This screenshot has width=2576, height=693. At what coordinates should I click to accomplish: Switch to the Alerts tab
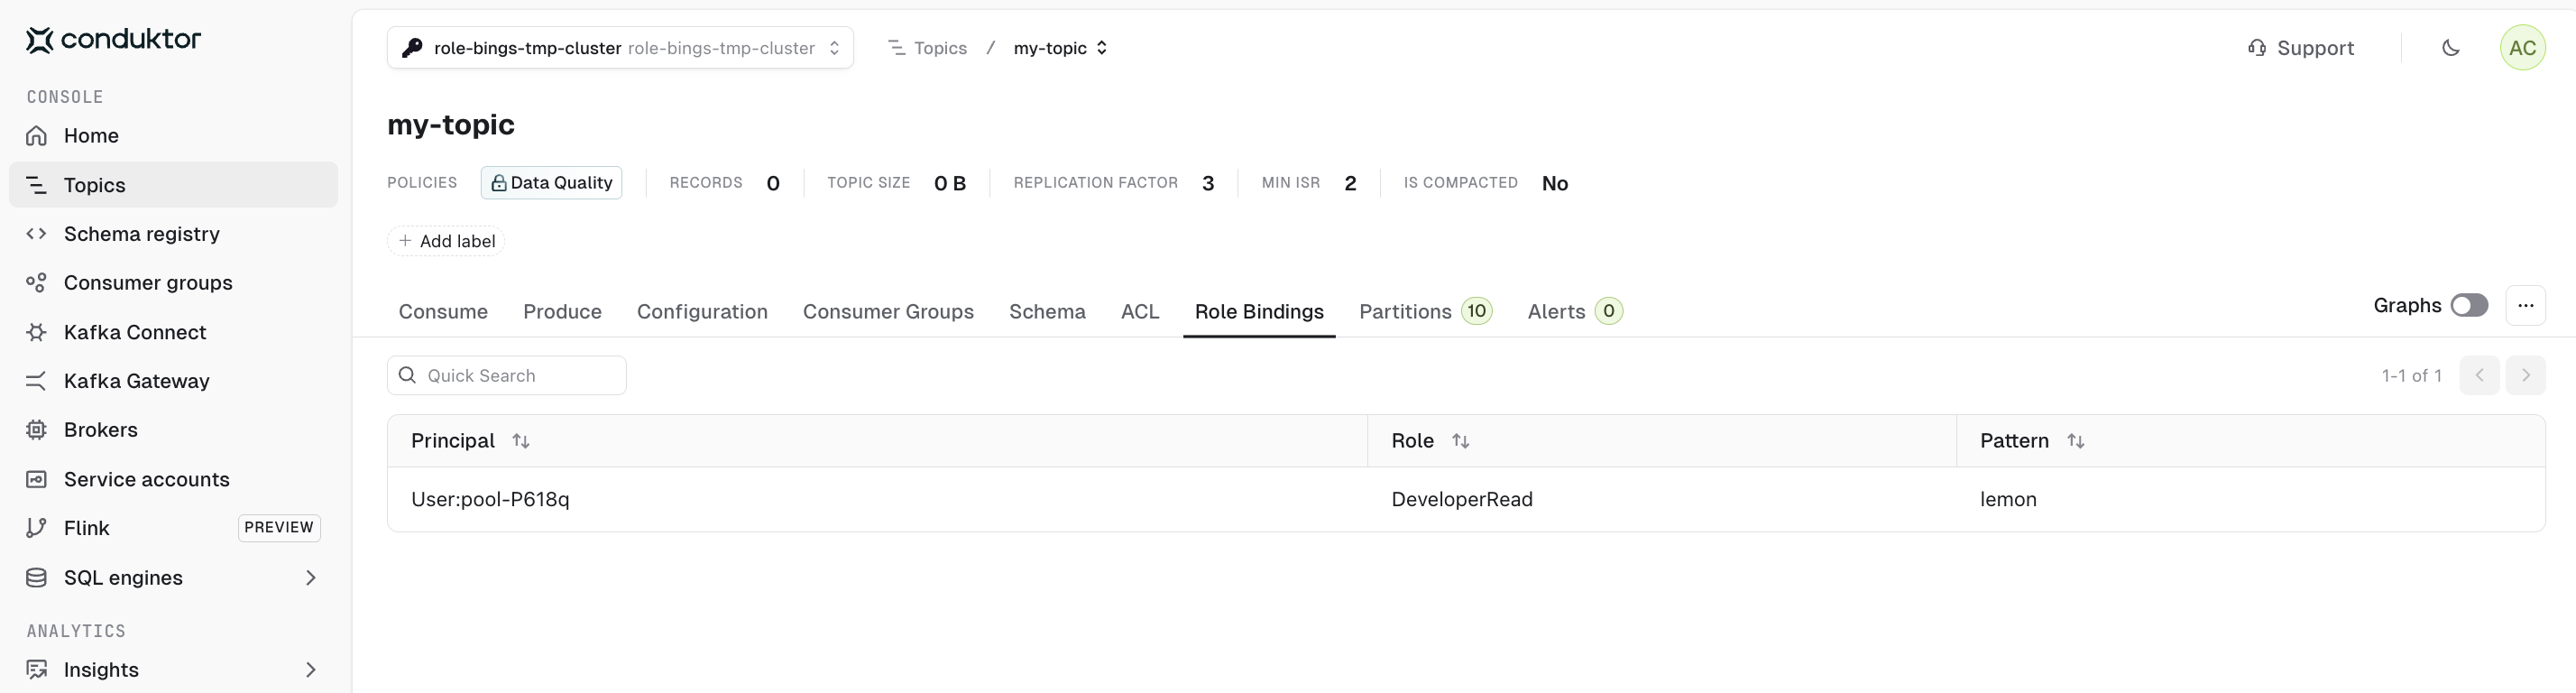pos(1575,312)
